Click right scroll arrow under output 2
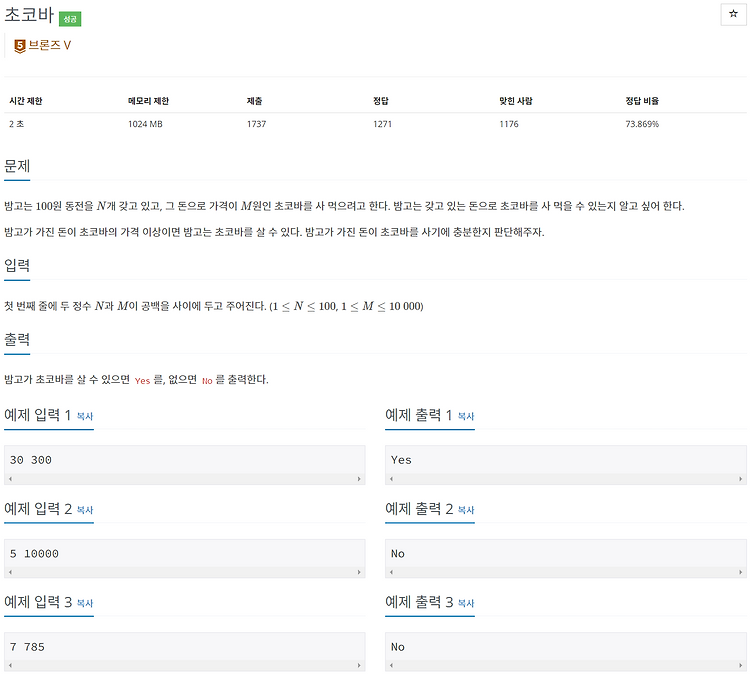Viewport: 750px width, 674px height. coord(740,572)
